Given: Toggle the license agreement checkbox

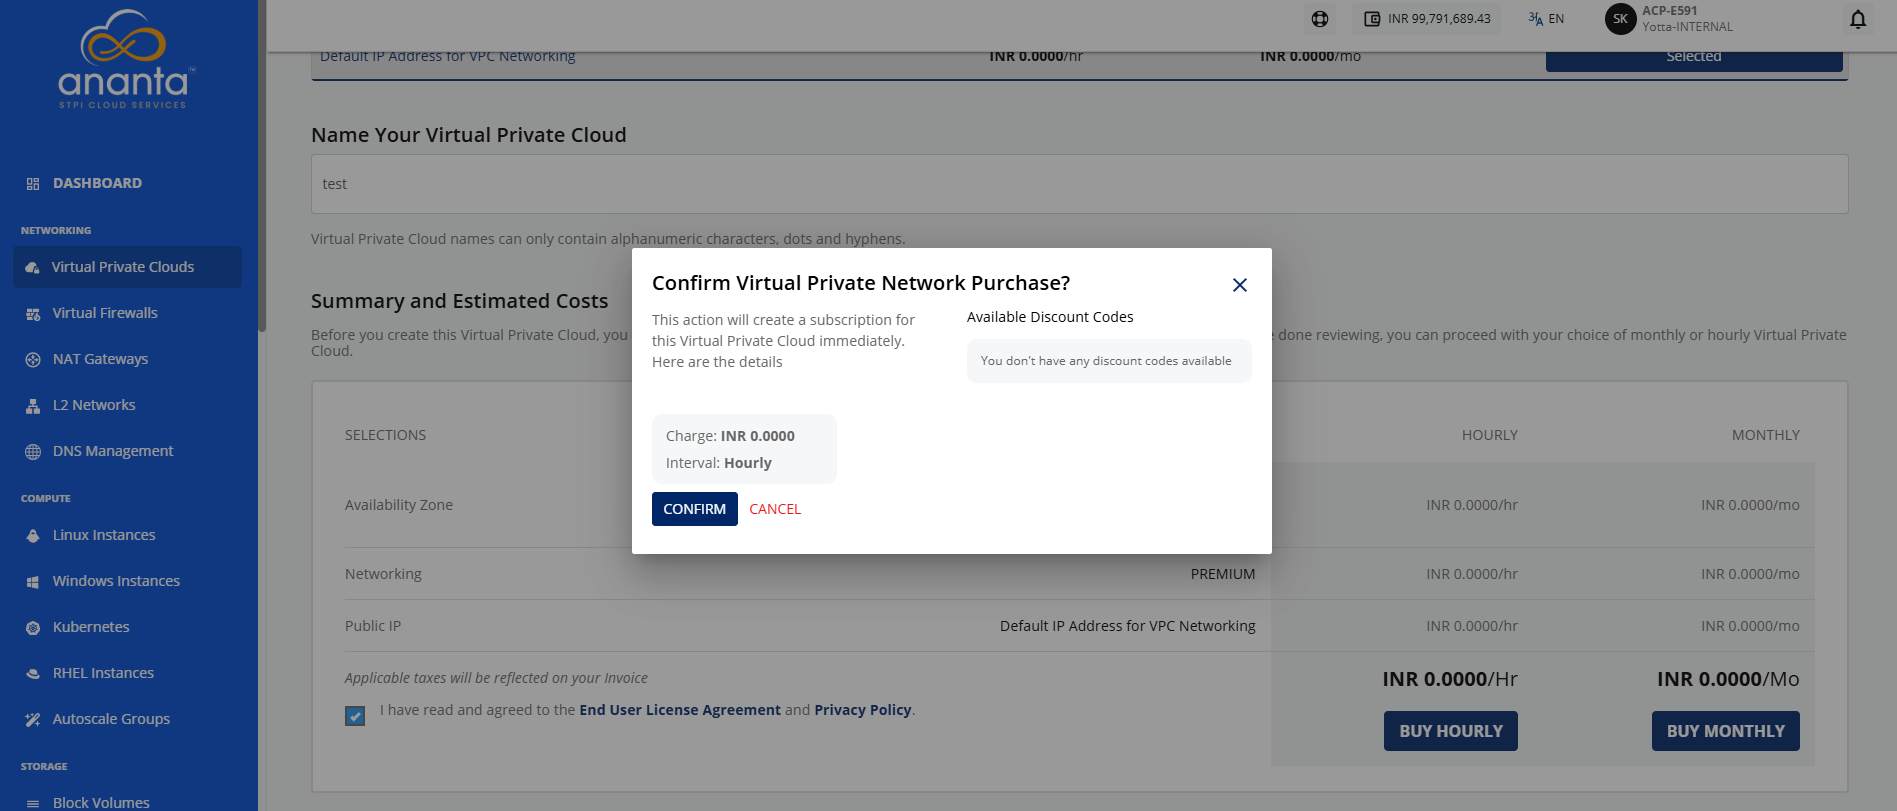Looking at the screenshot, I should point(355,716).
